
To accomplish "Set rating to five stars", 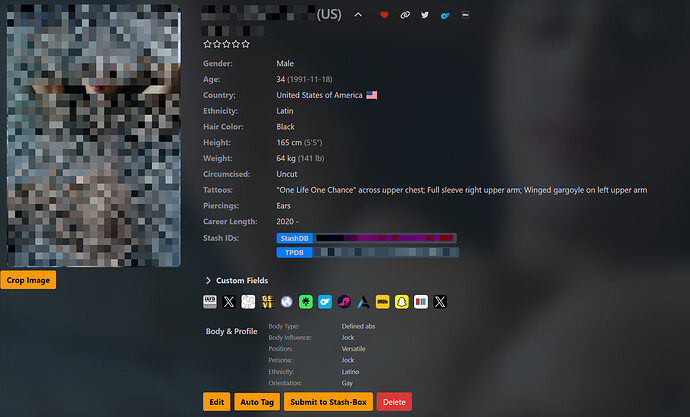I will point(246,44).
